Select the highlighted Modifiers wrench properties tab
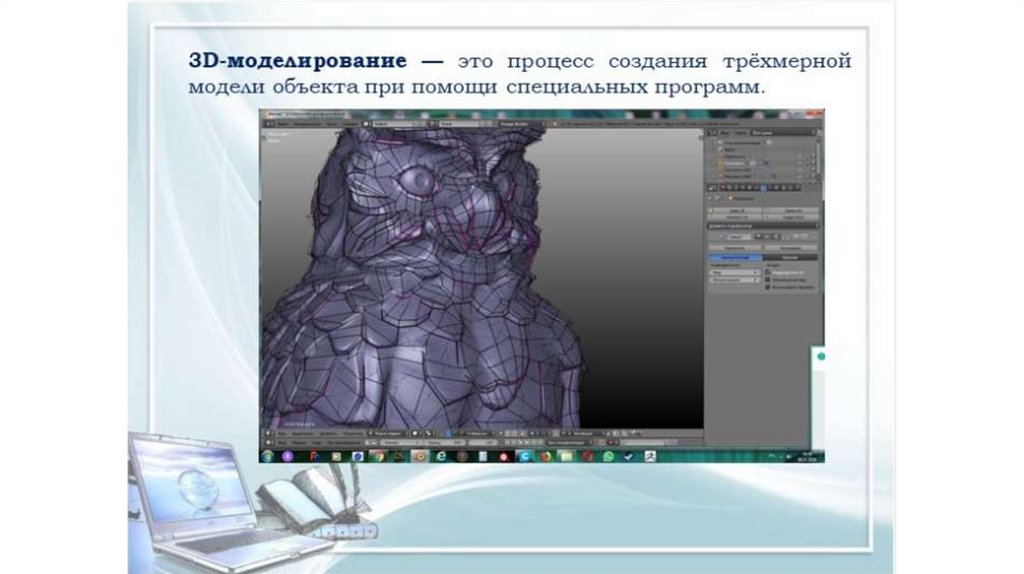The width and height of the screenshot is (1024, 574). coord(763,188)
